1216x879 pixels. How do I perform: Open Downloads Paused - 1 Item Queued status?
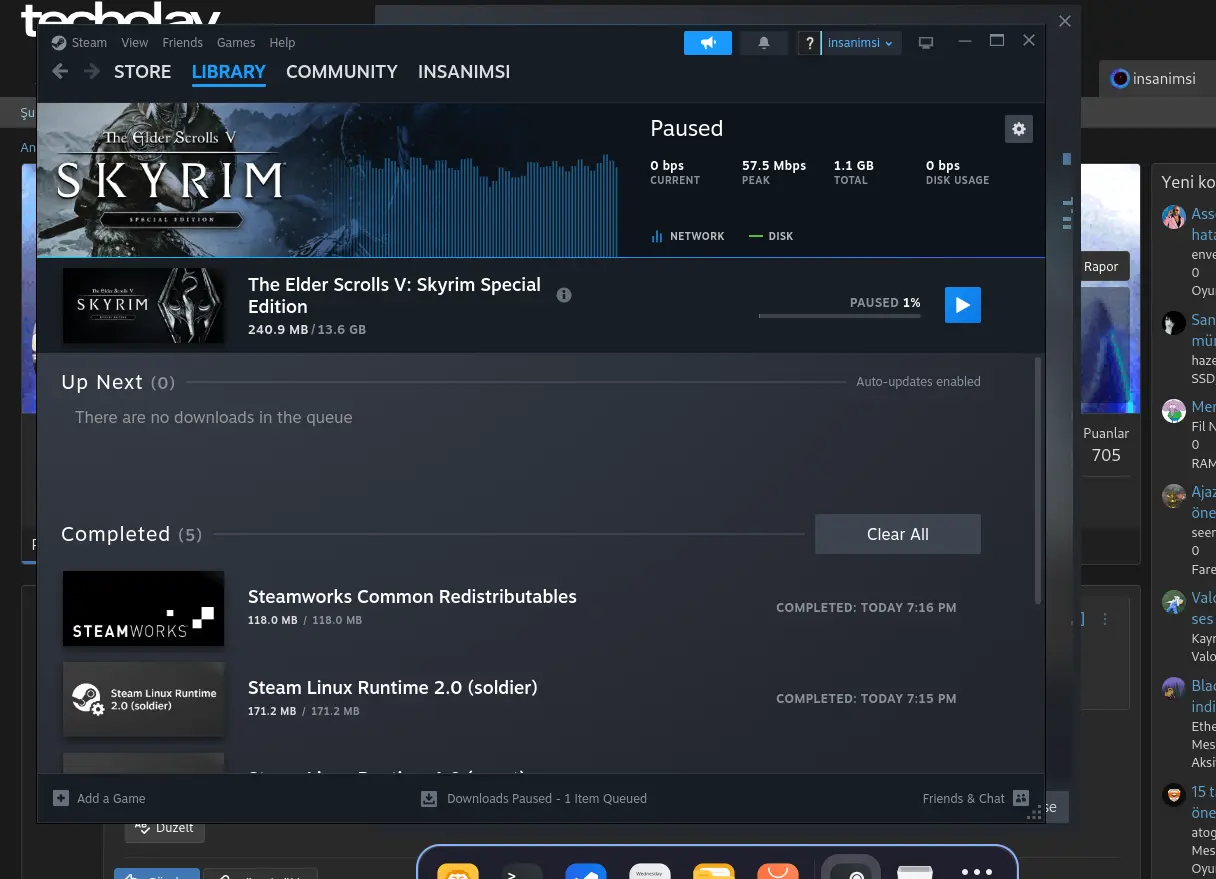(x=547, y=799)
